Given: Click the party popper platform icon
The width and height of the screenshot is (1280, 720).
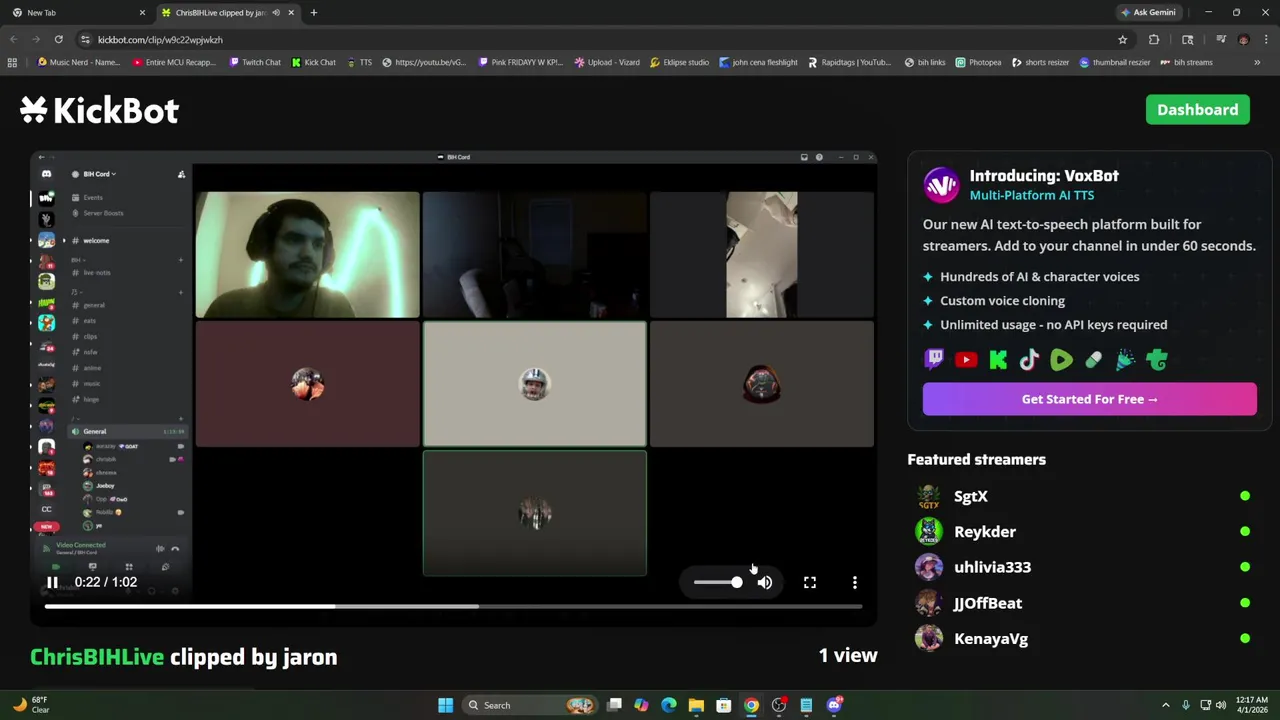Looking at the screenshot, I should click(1125, 360).
